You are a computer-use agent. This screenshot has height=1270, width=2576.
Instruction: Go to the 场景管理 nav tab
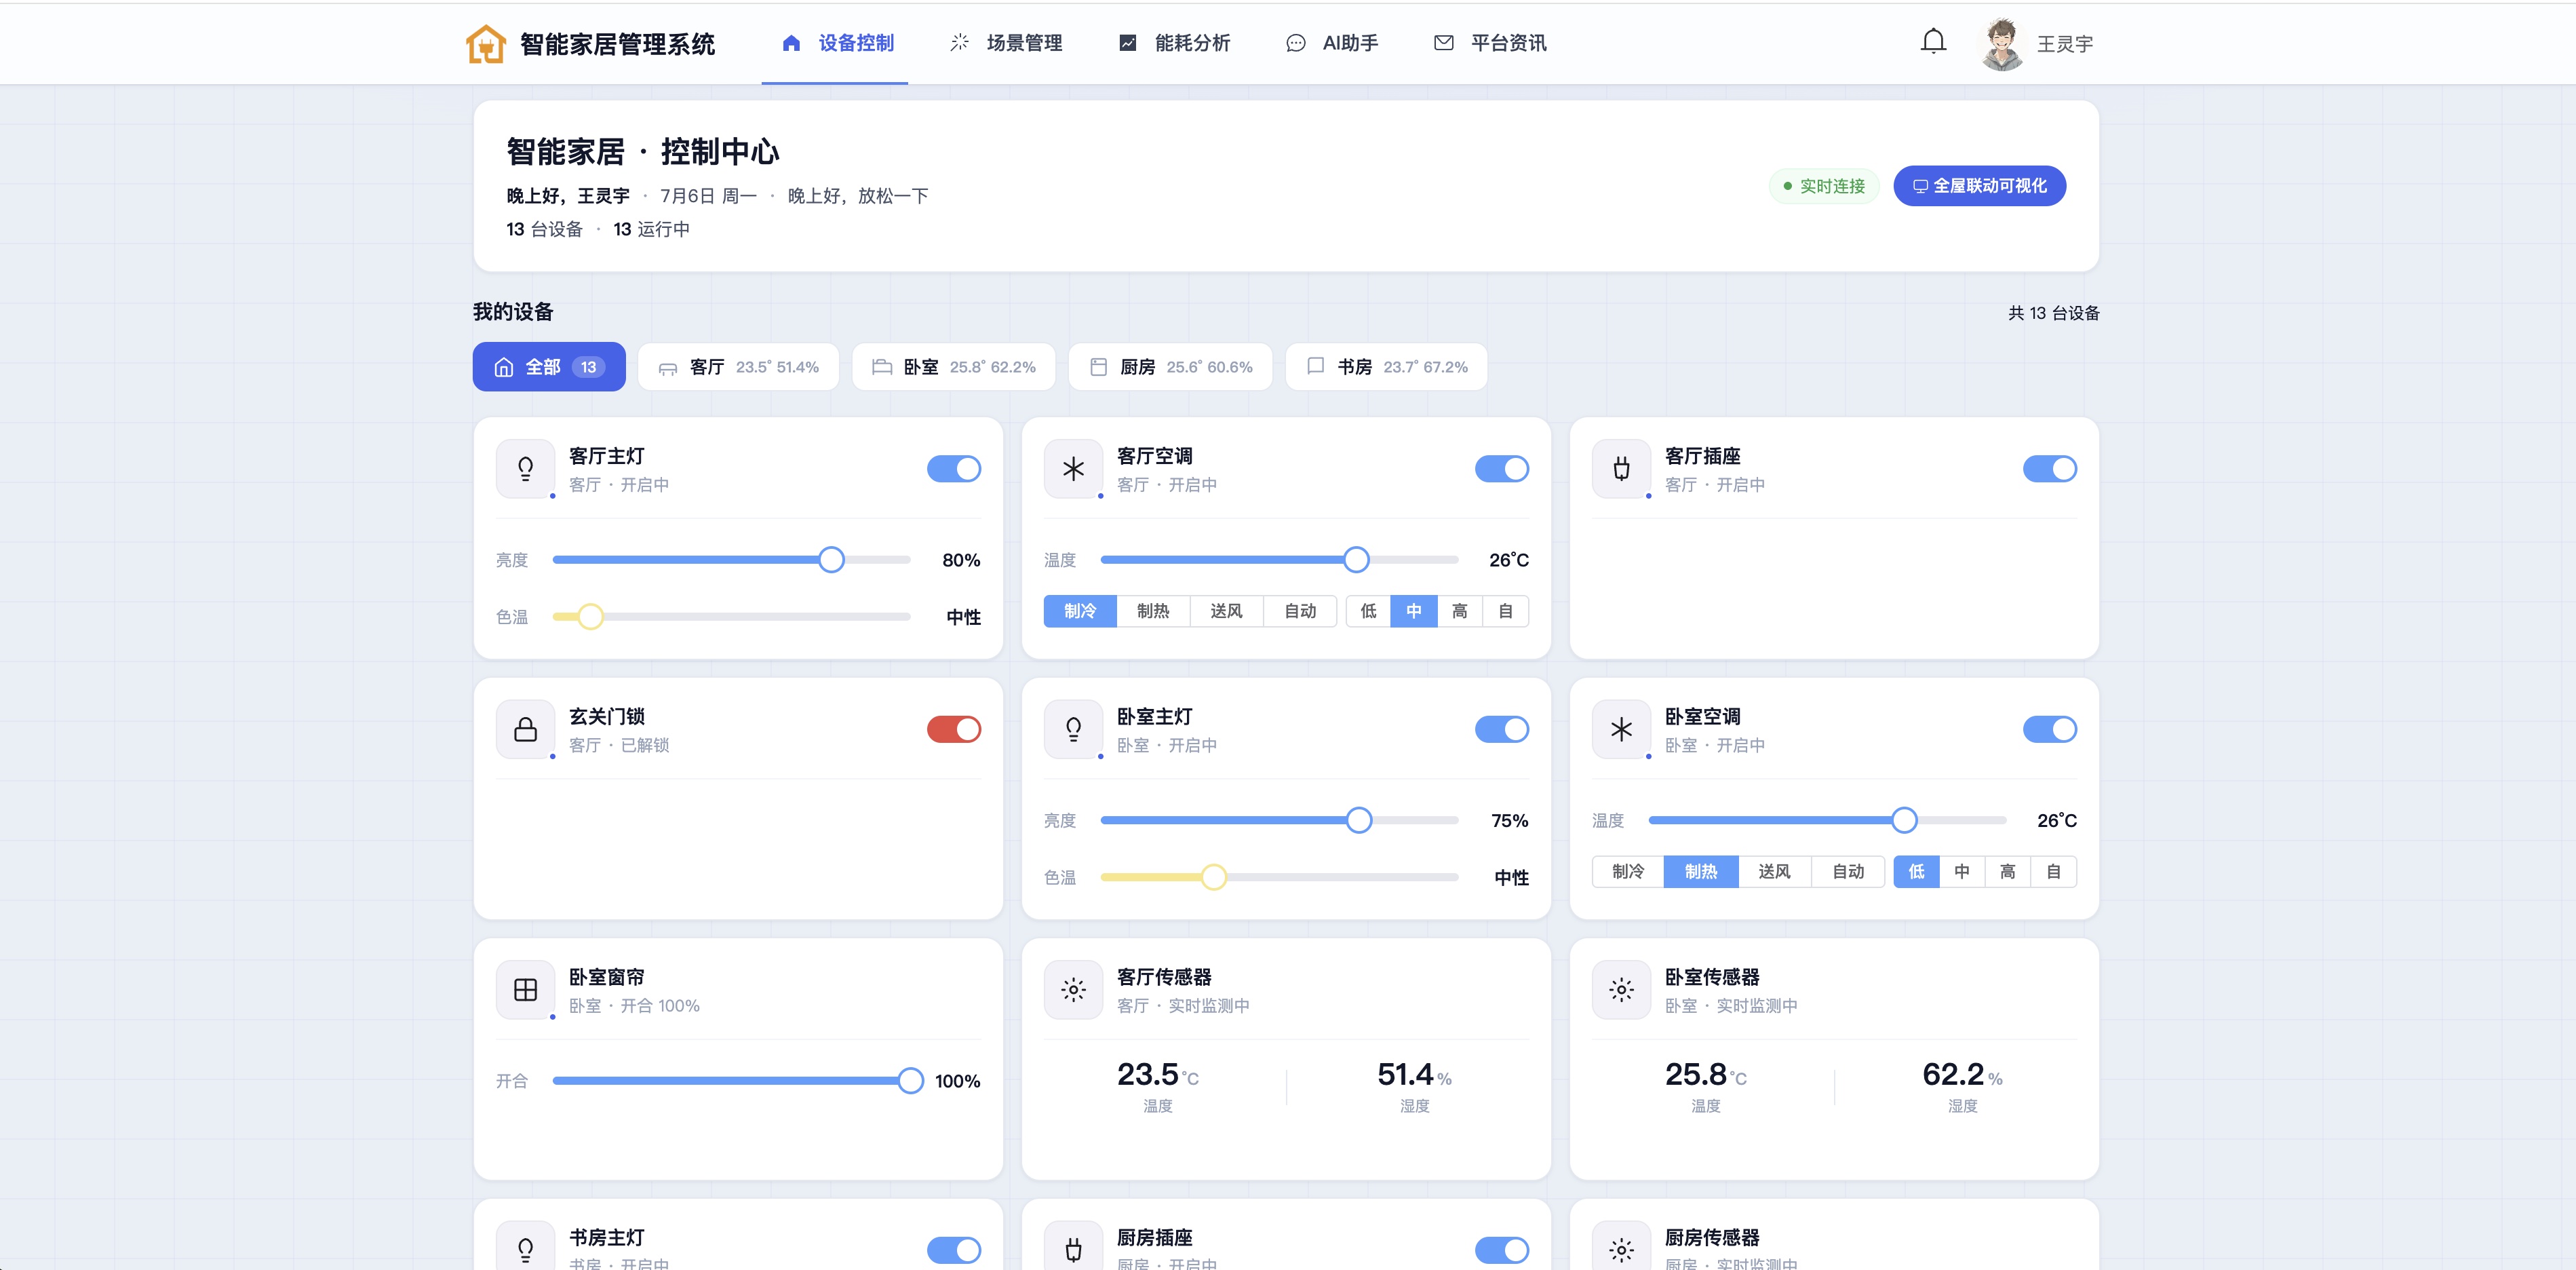click(x=1005, y=43)
